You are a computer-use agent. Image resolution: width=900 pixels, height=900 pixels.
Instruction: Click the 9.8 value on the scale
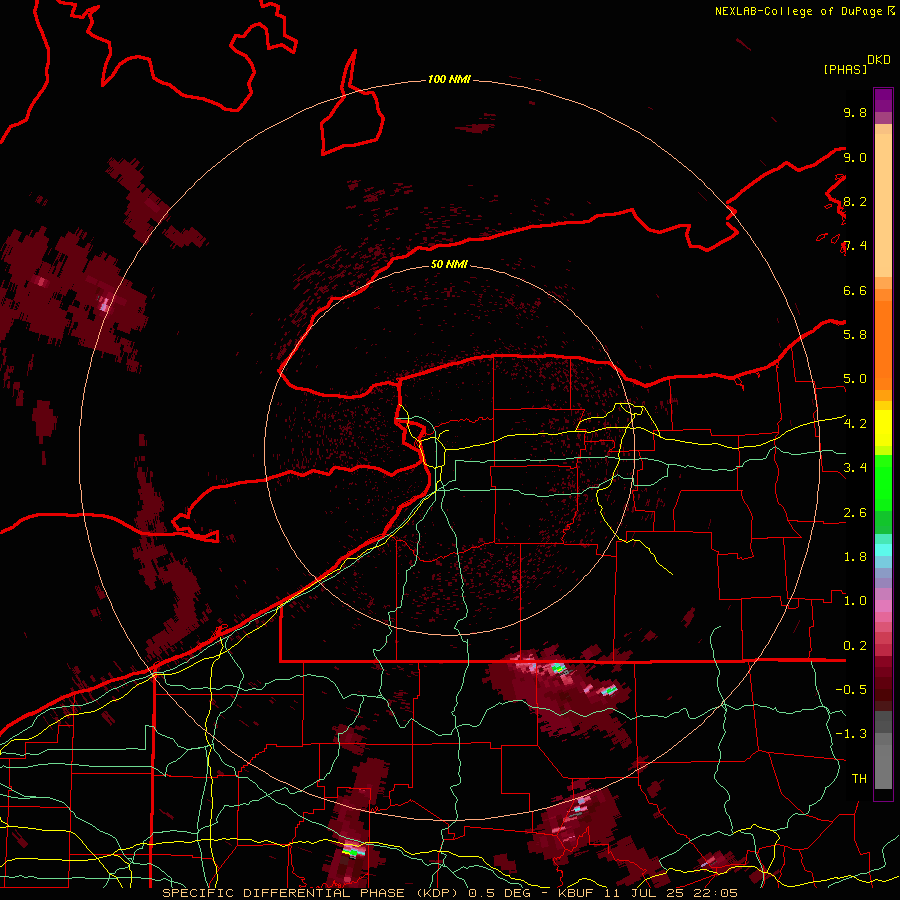855,112
